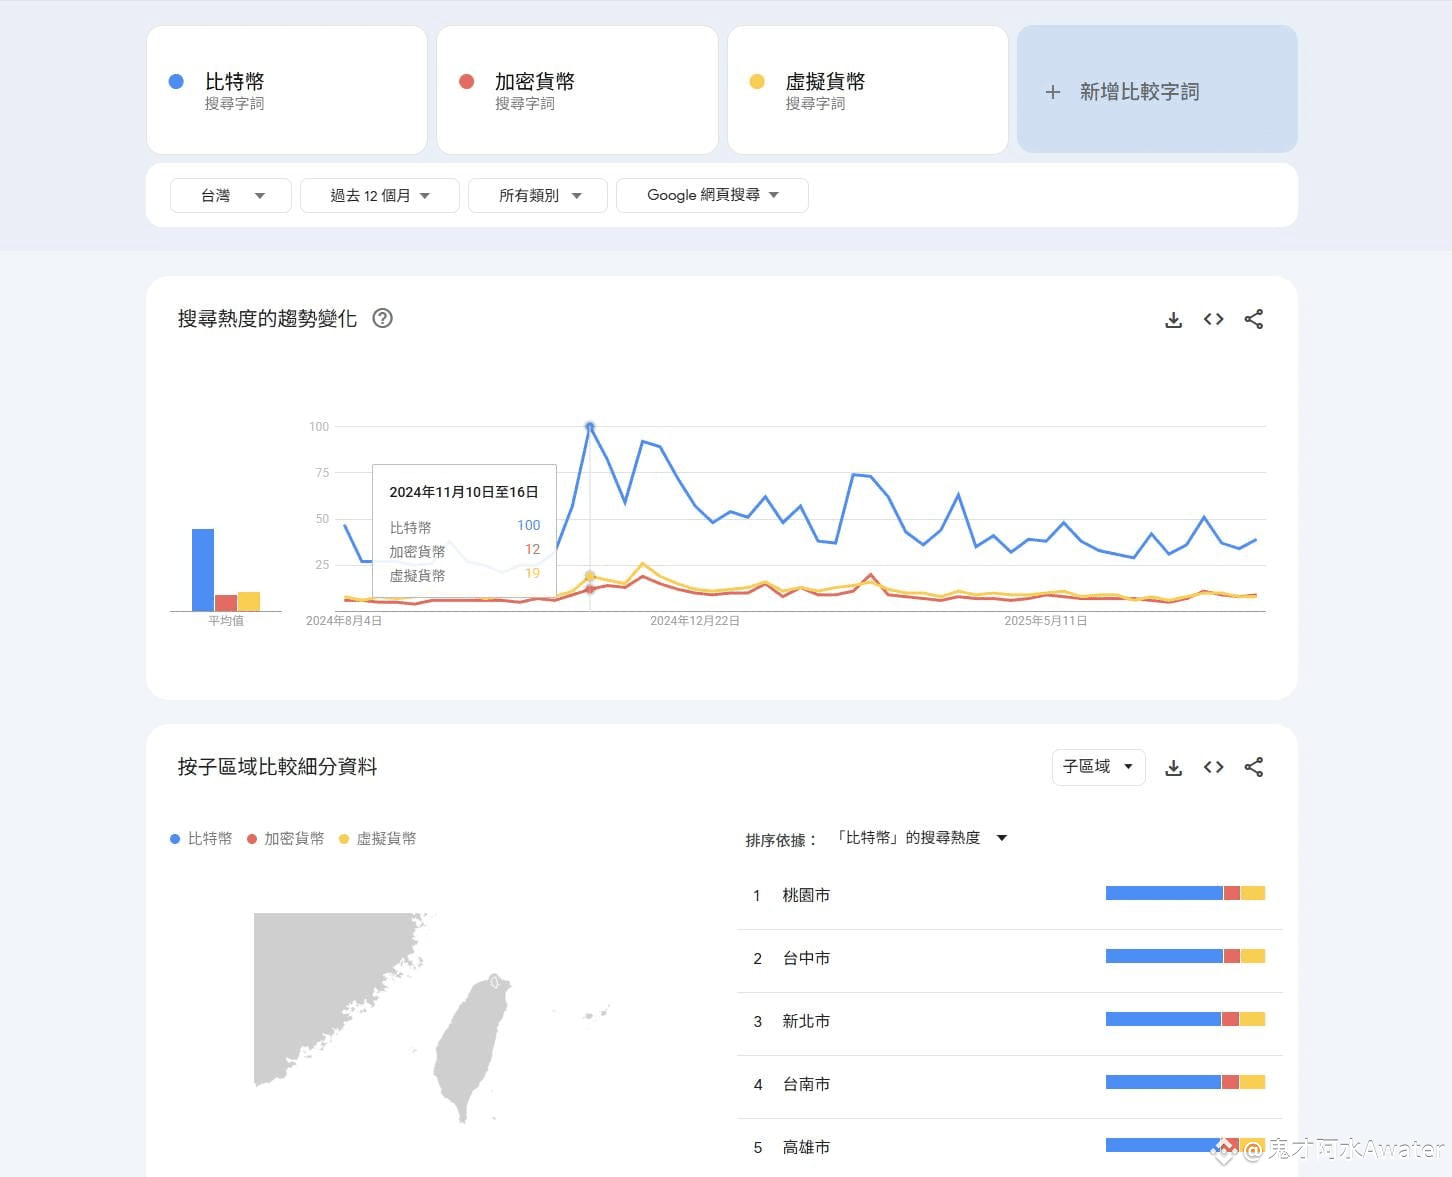Expand the Google 網頁搜尋 dropdown
Viewport: 1452px width, 1177px height.
click(x=712, y=196)
